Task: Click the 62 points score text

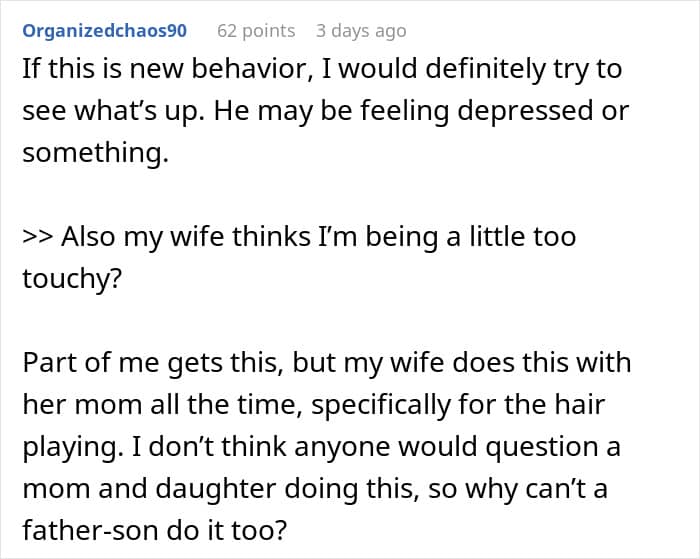Action: [x=256, y=31]
